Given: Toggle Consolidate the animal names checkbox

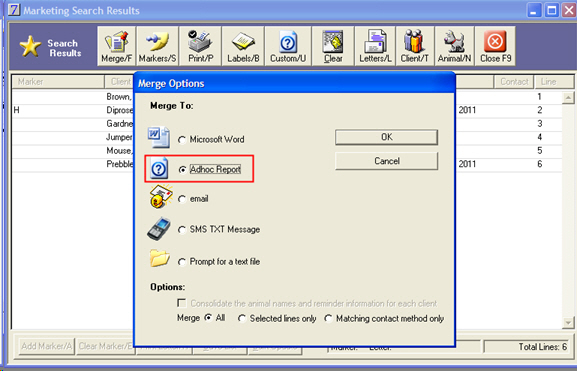Looking at the screenshot, I should [x=181, y=303].
